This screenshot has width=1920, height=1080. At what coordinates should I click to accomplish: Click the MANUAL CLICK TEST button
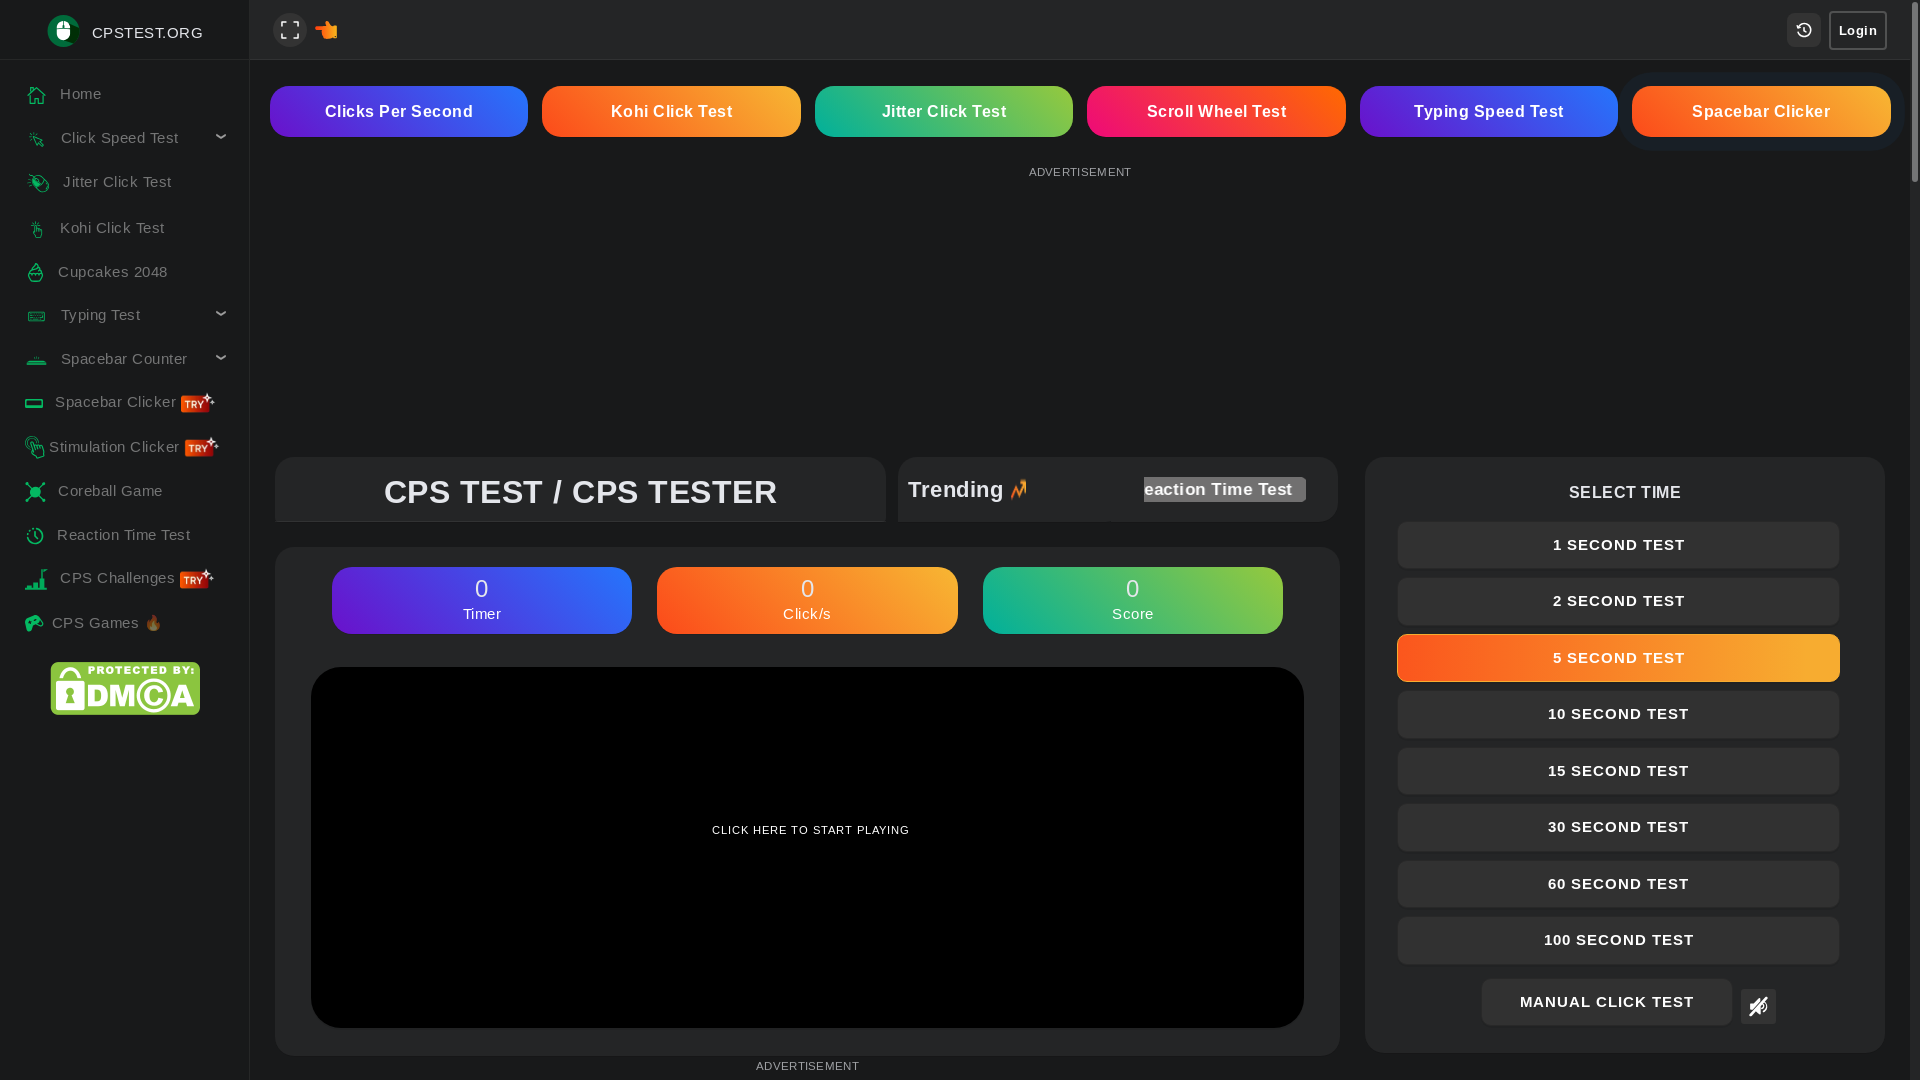pyautogui.click(x=1606, y=1002)
